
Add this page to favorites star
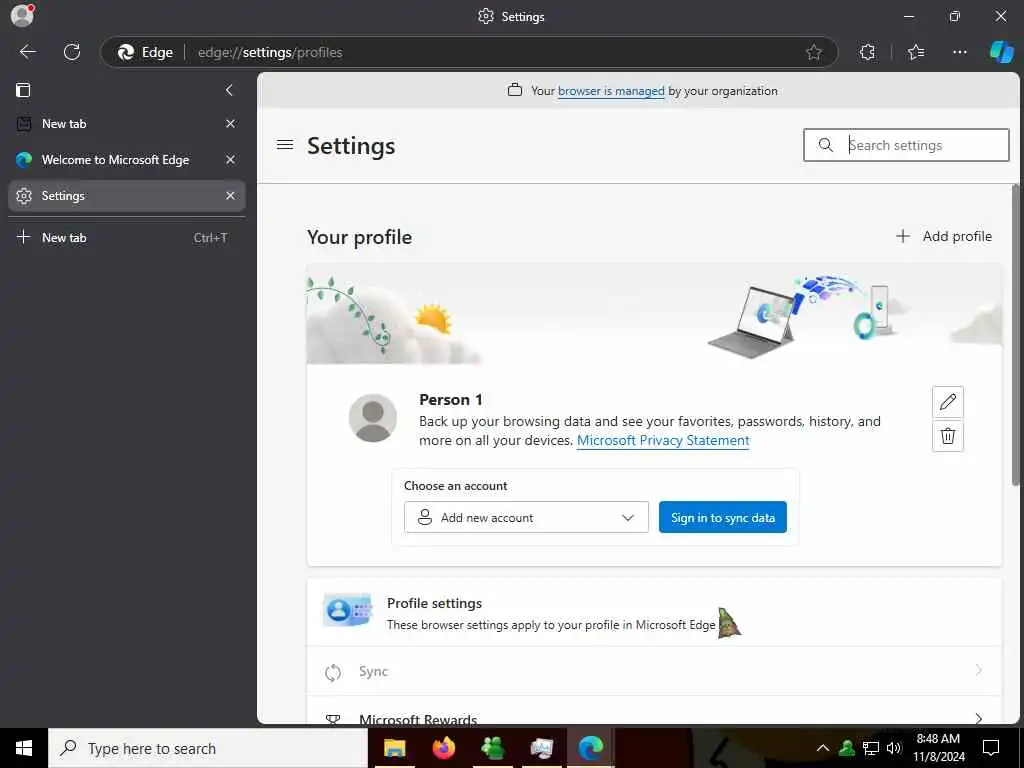point(814,52)
